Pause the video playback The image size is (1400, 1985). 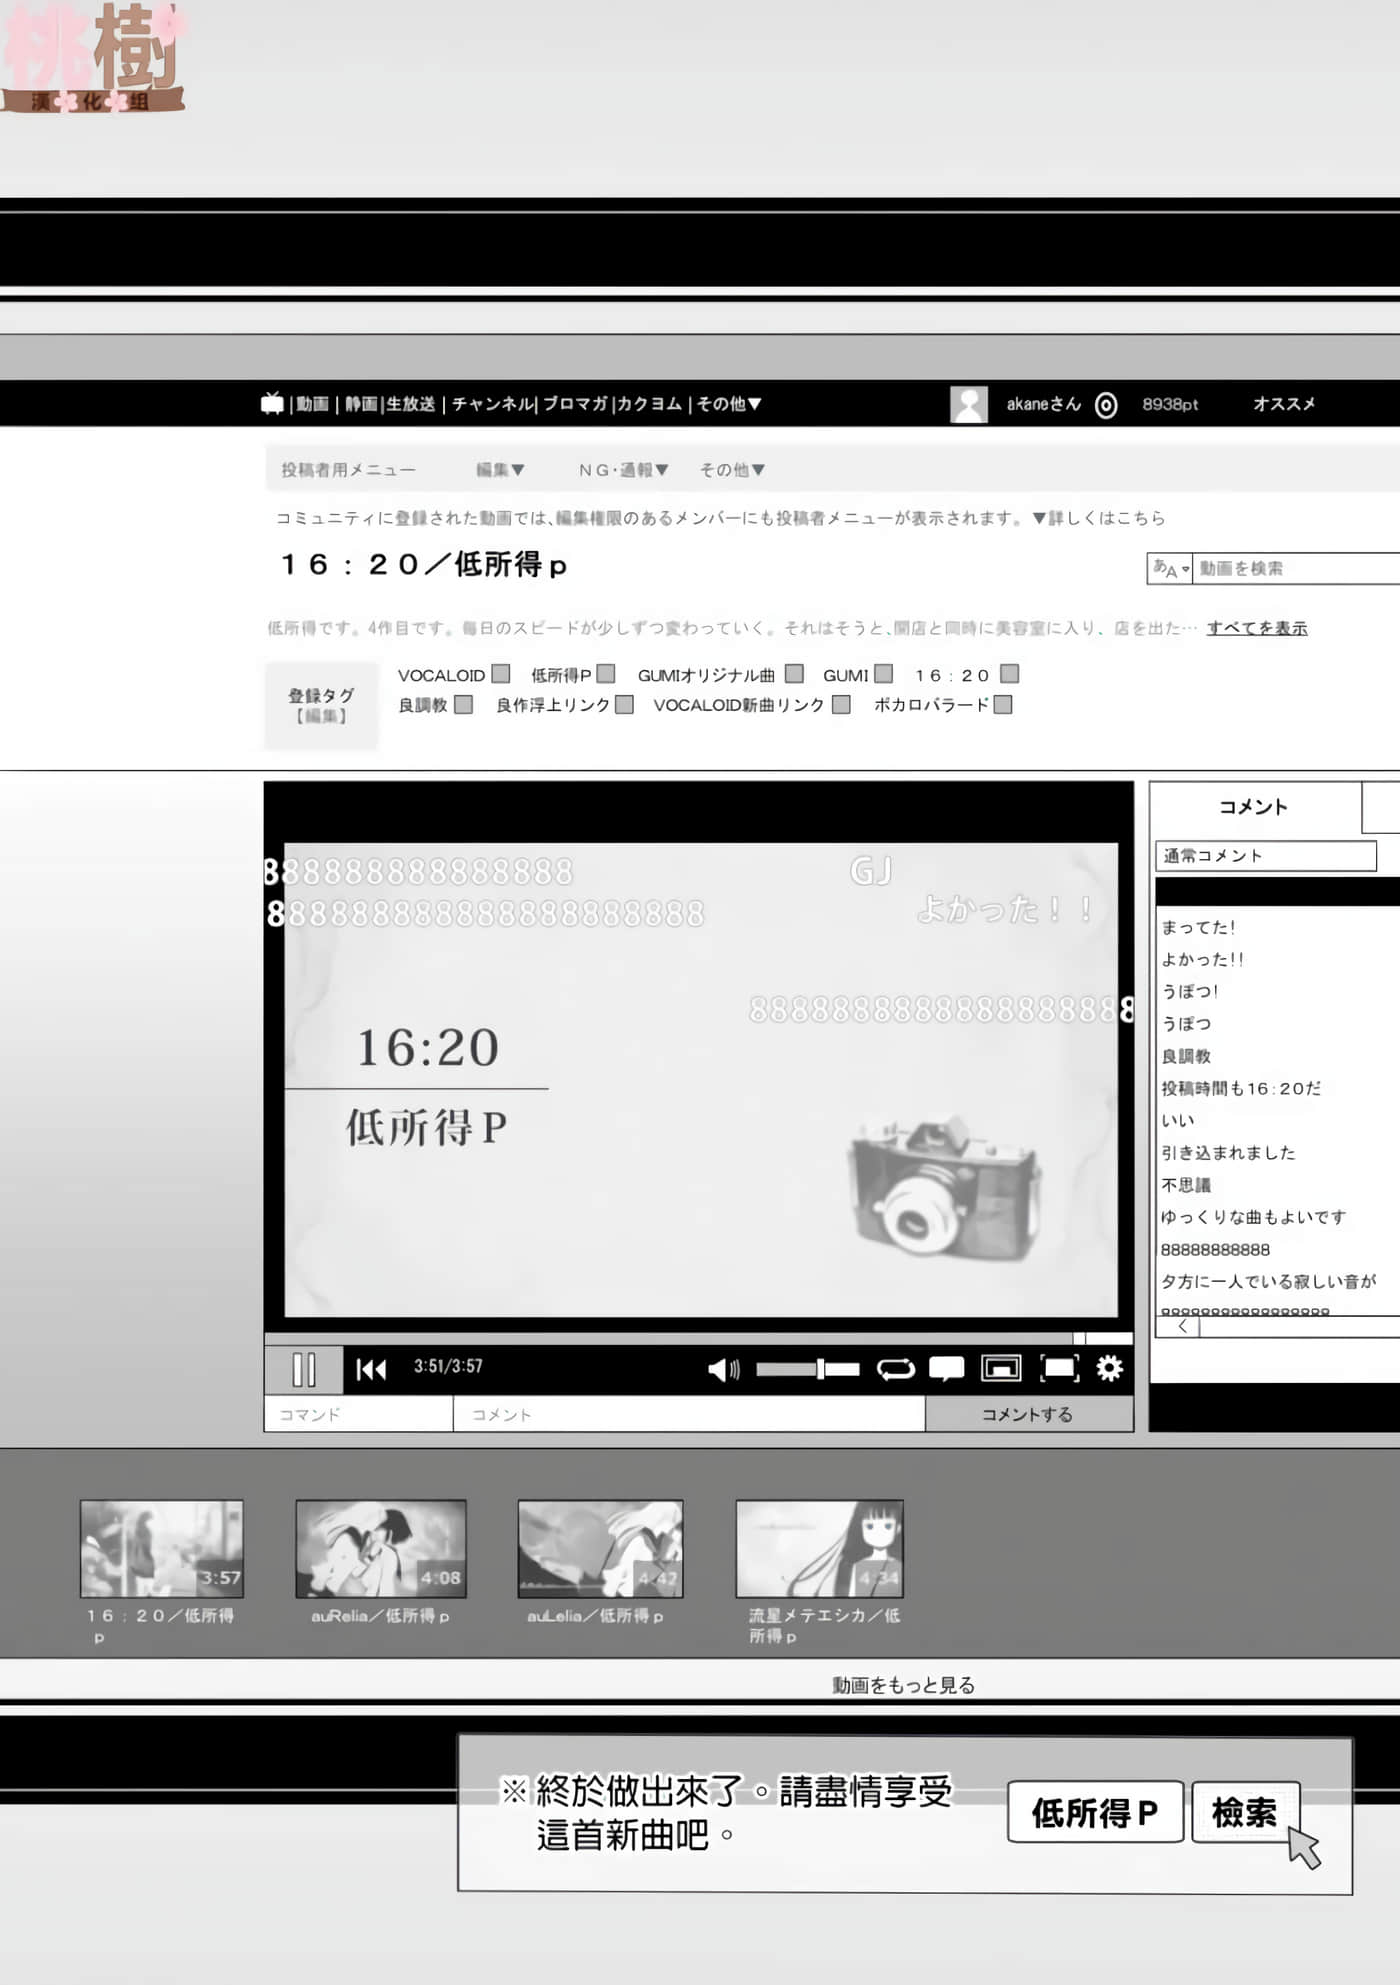[304, 1369]
